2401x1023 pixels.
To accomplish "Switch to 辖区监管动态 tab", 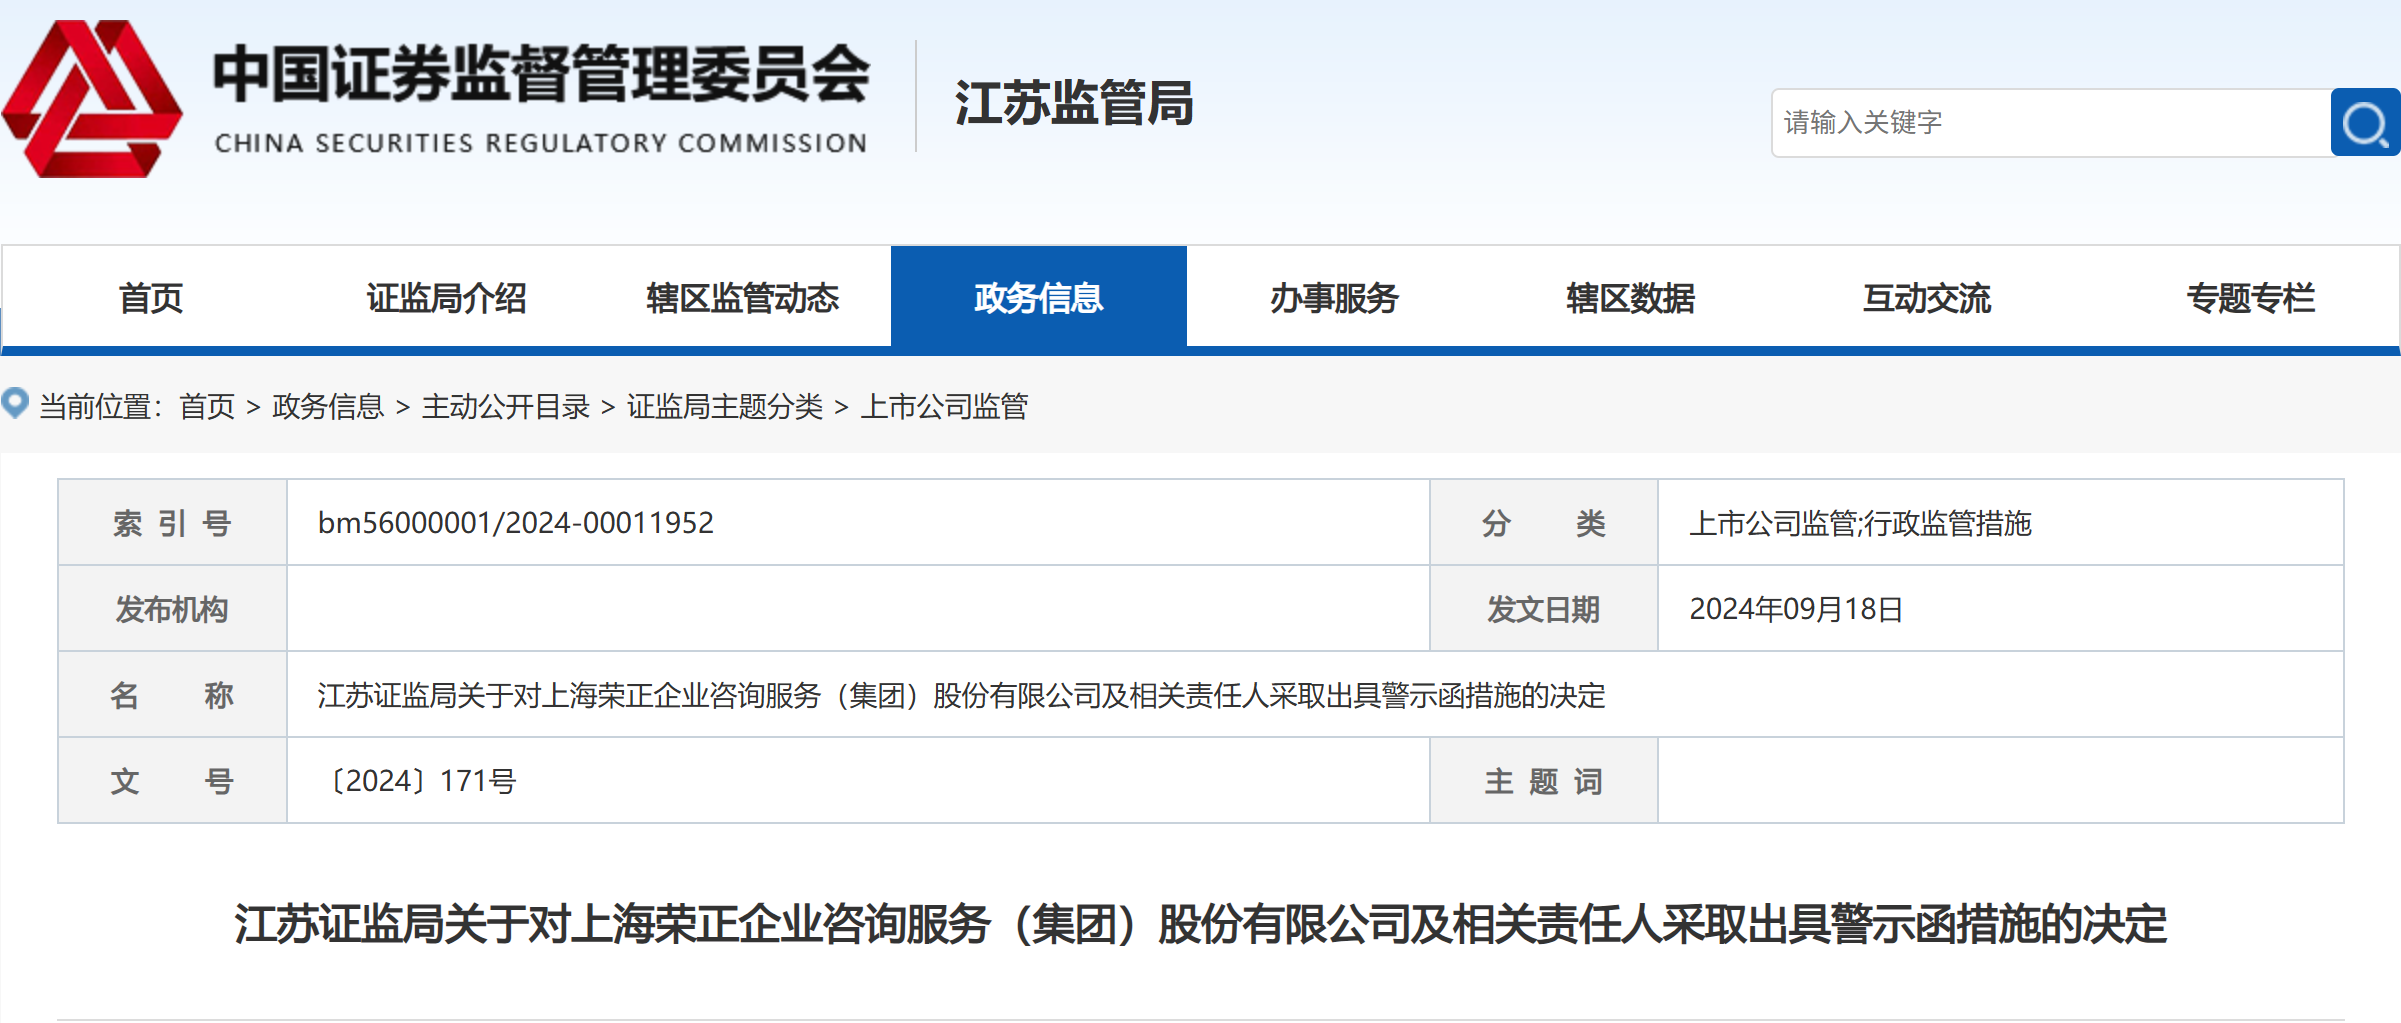I will click(x=742, y=298).
